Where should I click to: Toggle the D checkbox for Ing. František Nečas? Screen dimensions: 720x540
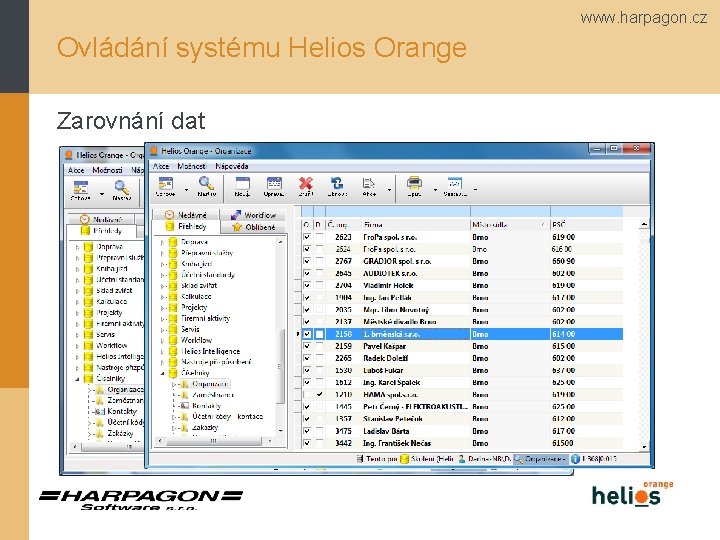coord(319,443)
